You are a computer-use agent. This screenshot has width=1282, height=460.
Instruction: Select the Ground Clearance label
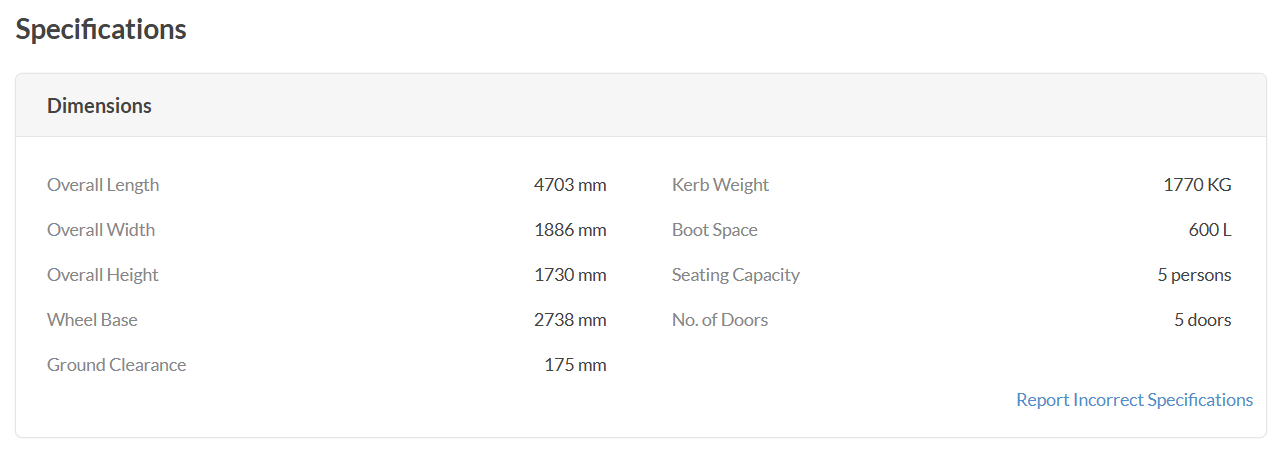pos(116,365)
